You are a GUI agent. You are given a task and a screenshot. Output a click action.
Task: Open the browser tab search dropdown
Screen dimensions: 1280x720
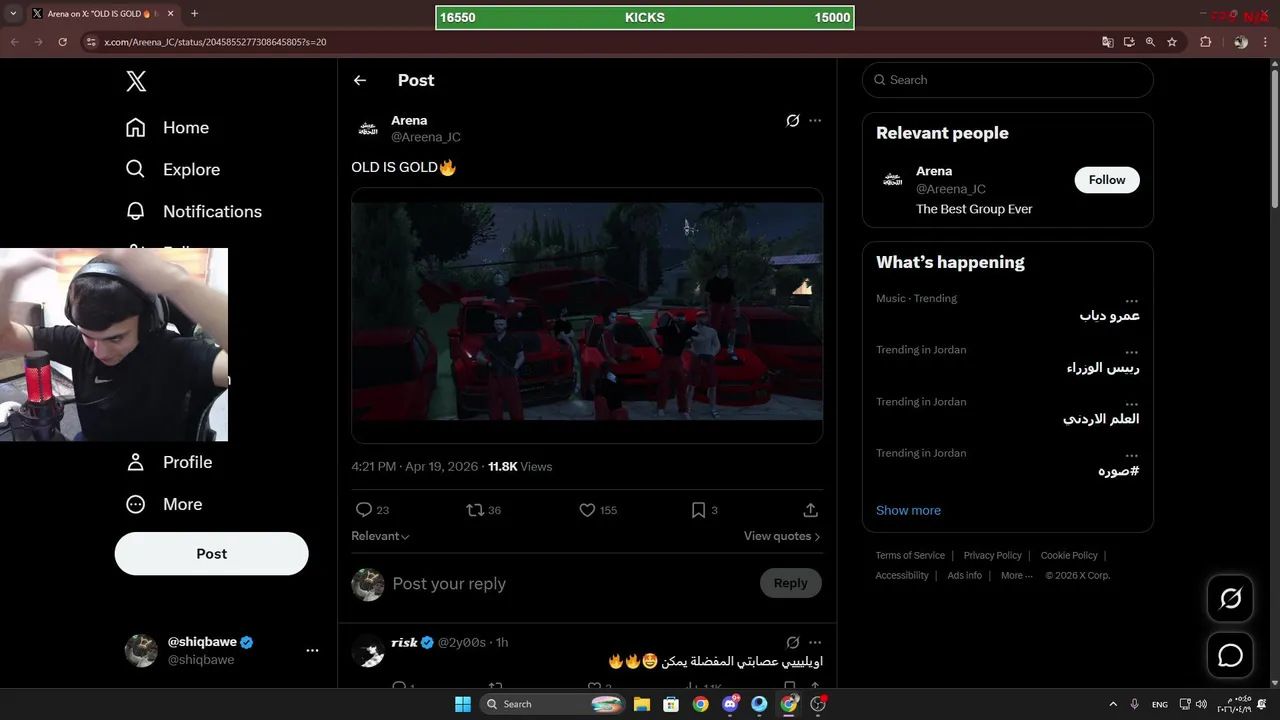[13, 14]
